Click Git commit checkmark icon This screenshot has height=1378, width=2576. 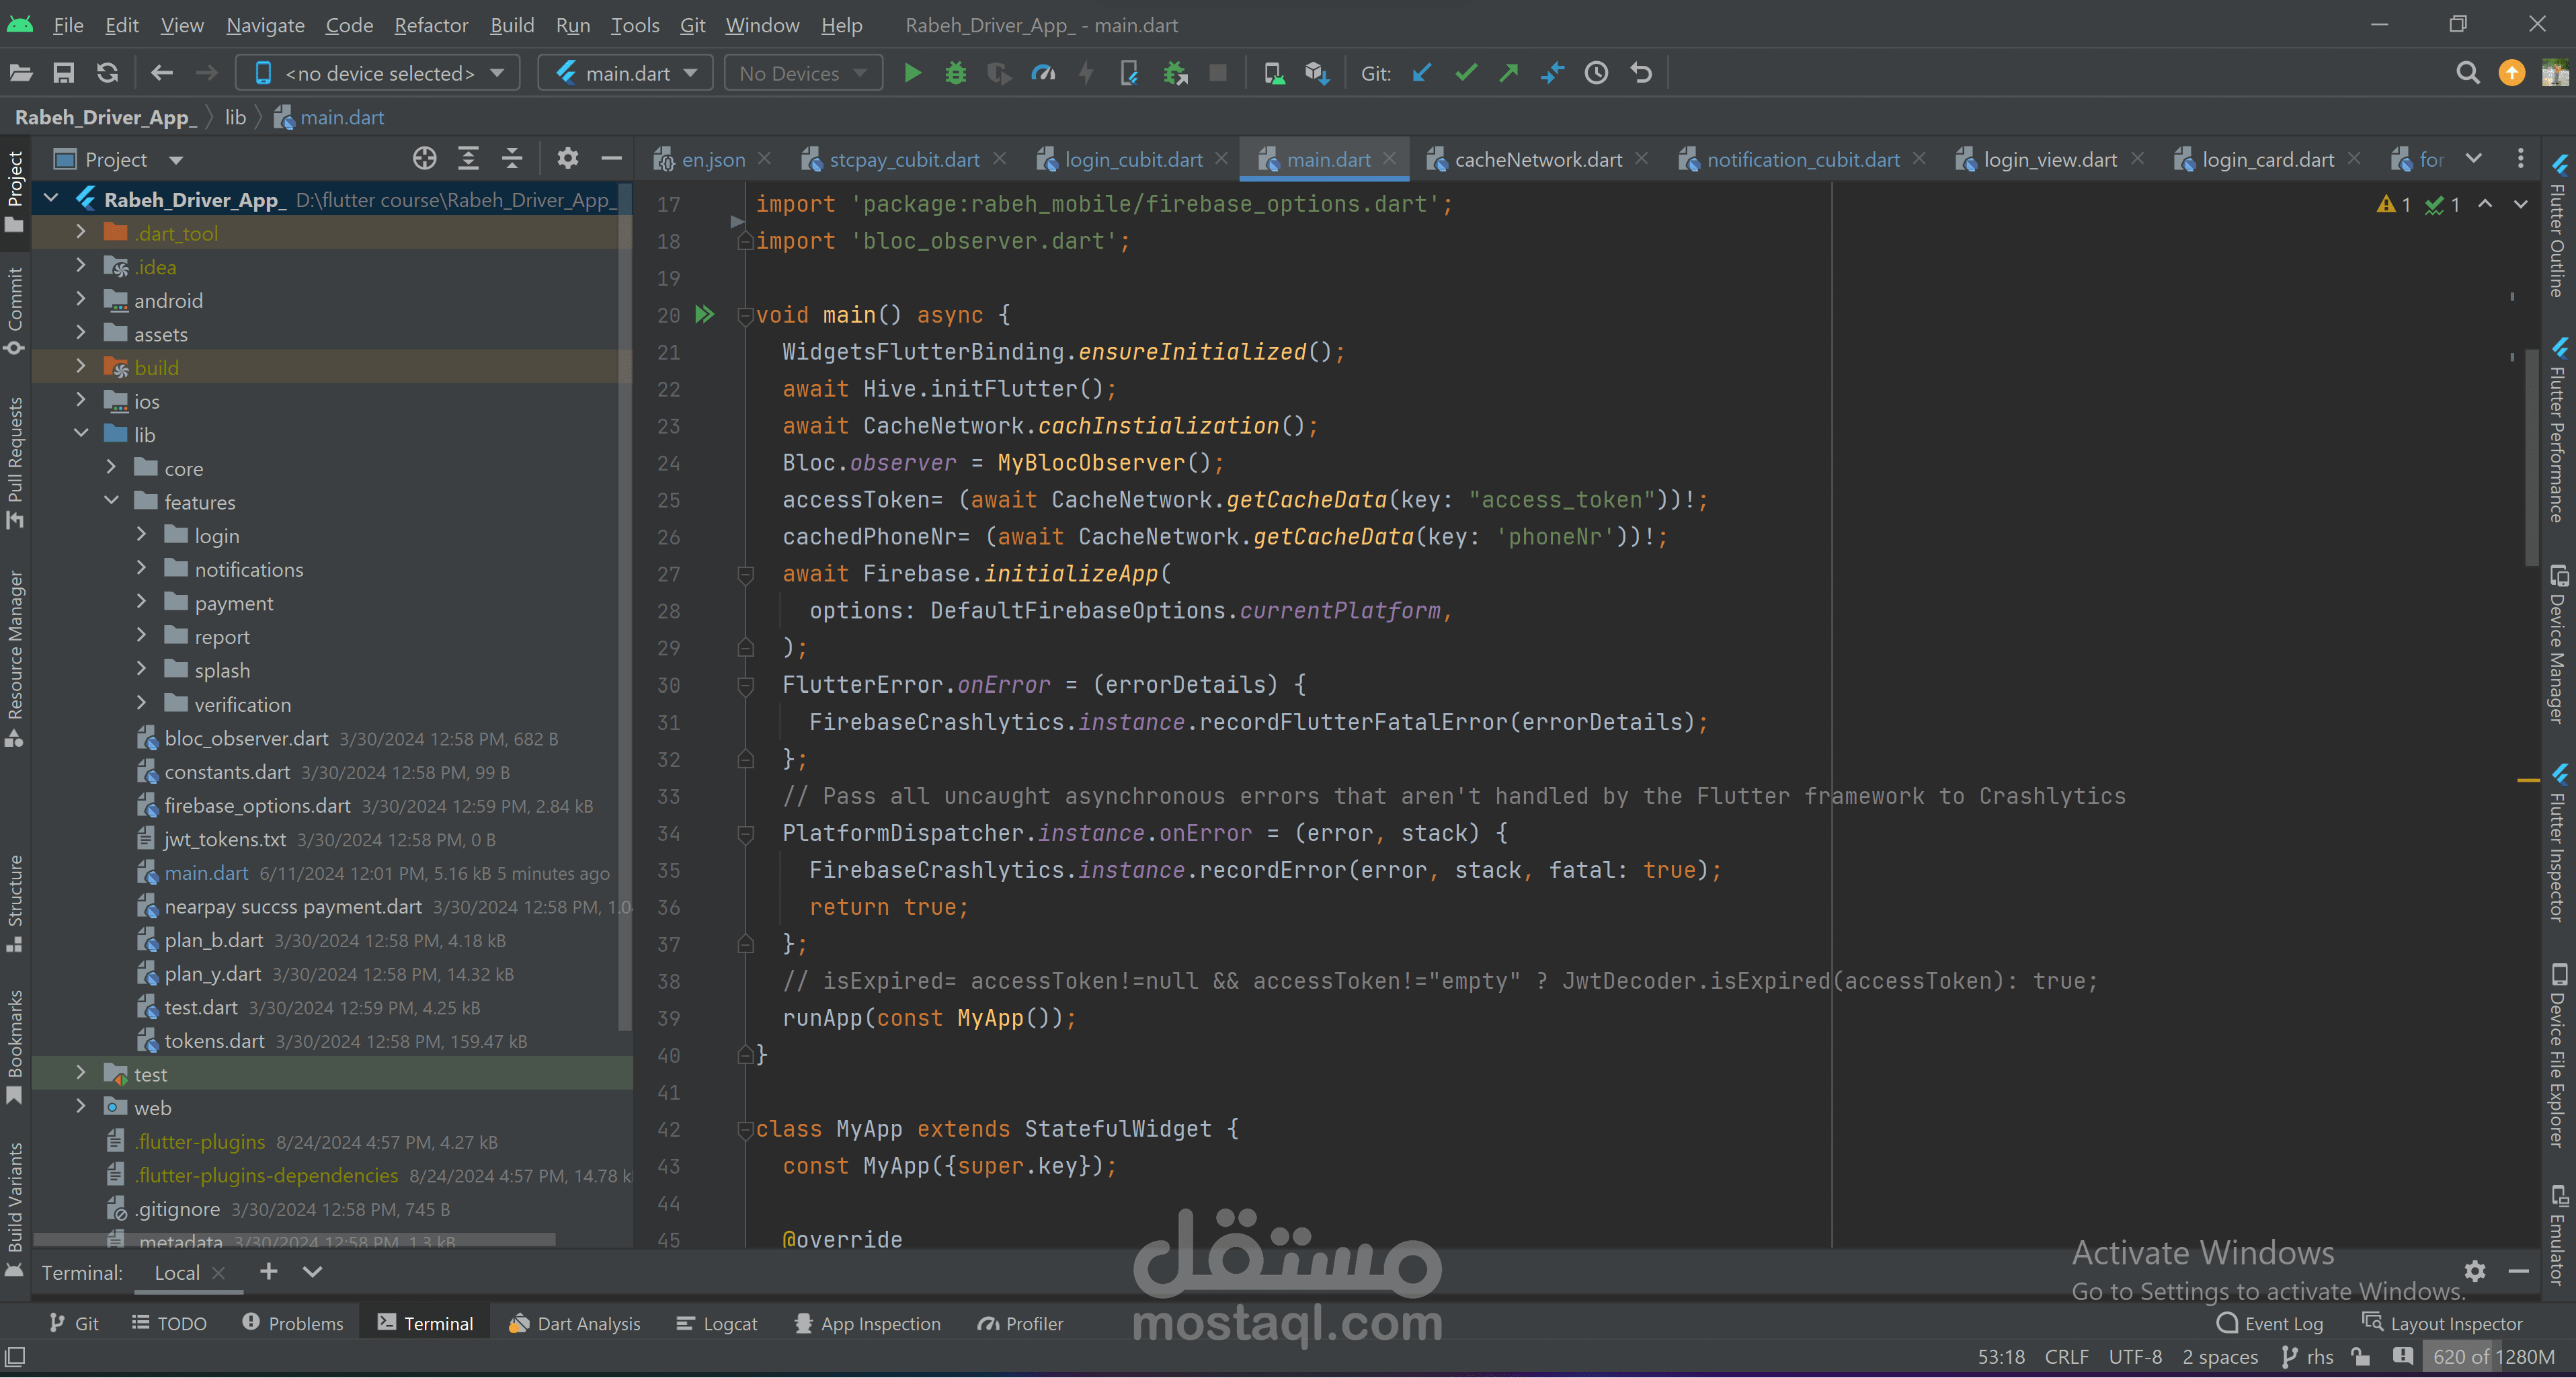click(x=1465, y=73)
